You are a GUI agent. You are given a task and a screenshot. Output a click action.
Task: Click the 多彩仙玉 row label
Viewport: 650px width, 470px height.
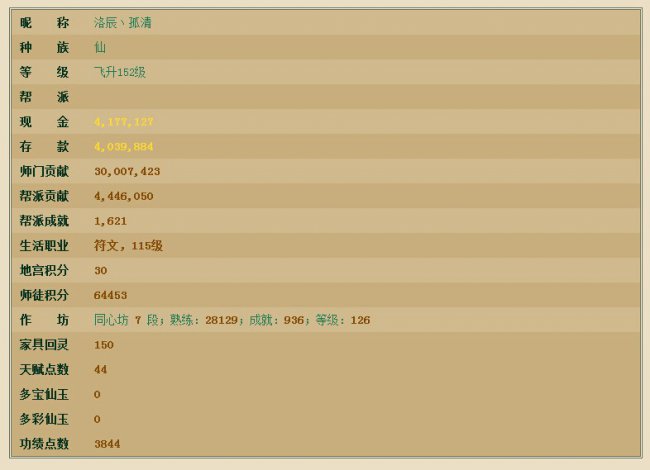click(44, 420)
